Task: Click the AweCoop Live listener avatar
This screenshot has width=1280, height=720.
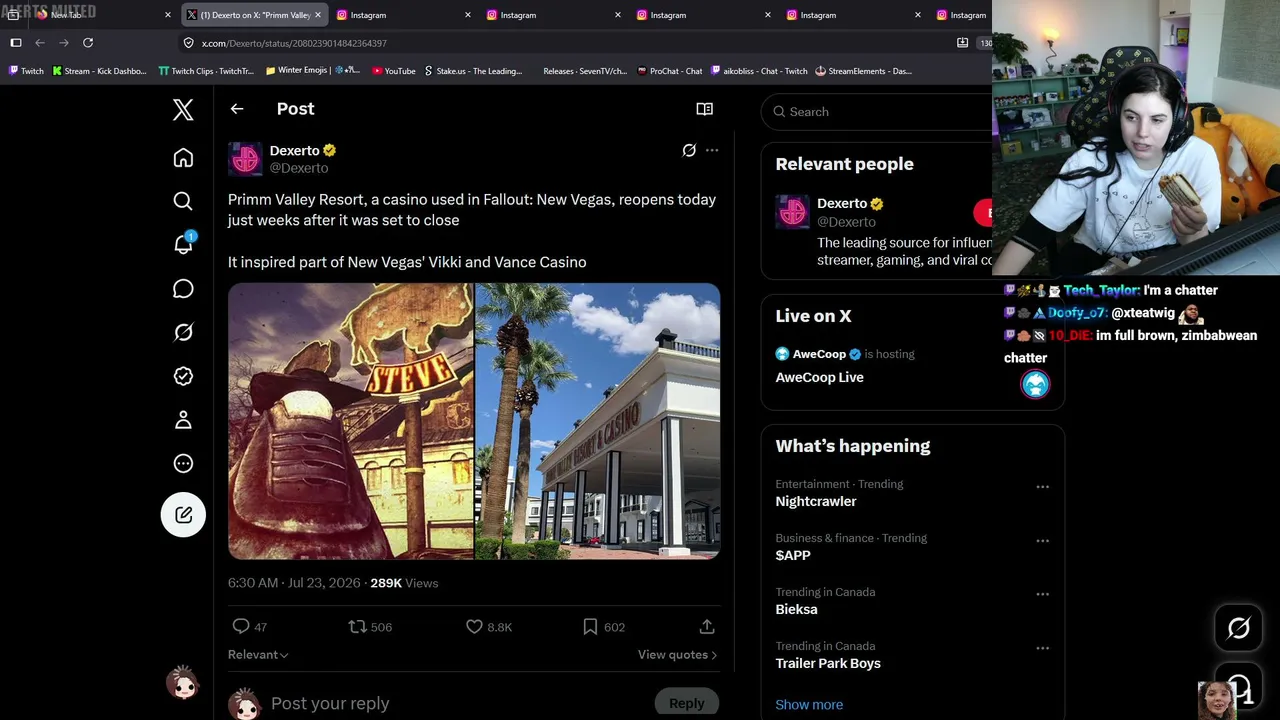Action: (1035, 384)
